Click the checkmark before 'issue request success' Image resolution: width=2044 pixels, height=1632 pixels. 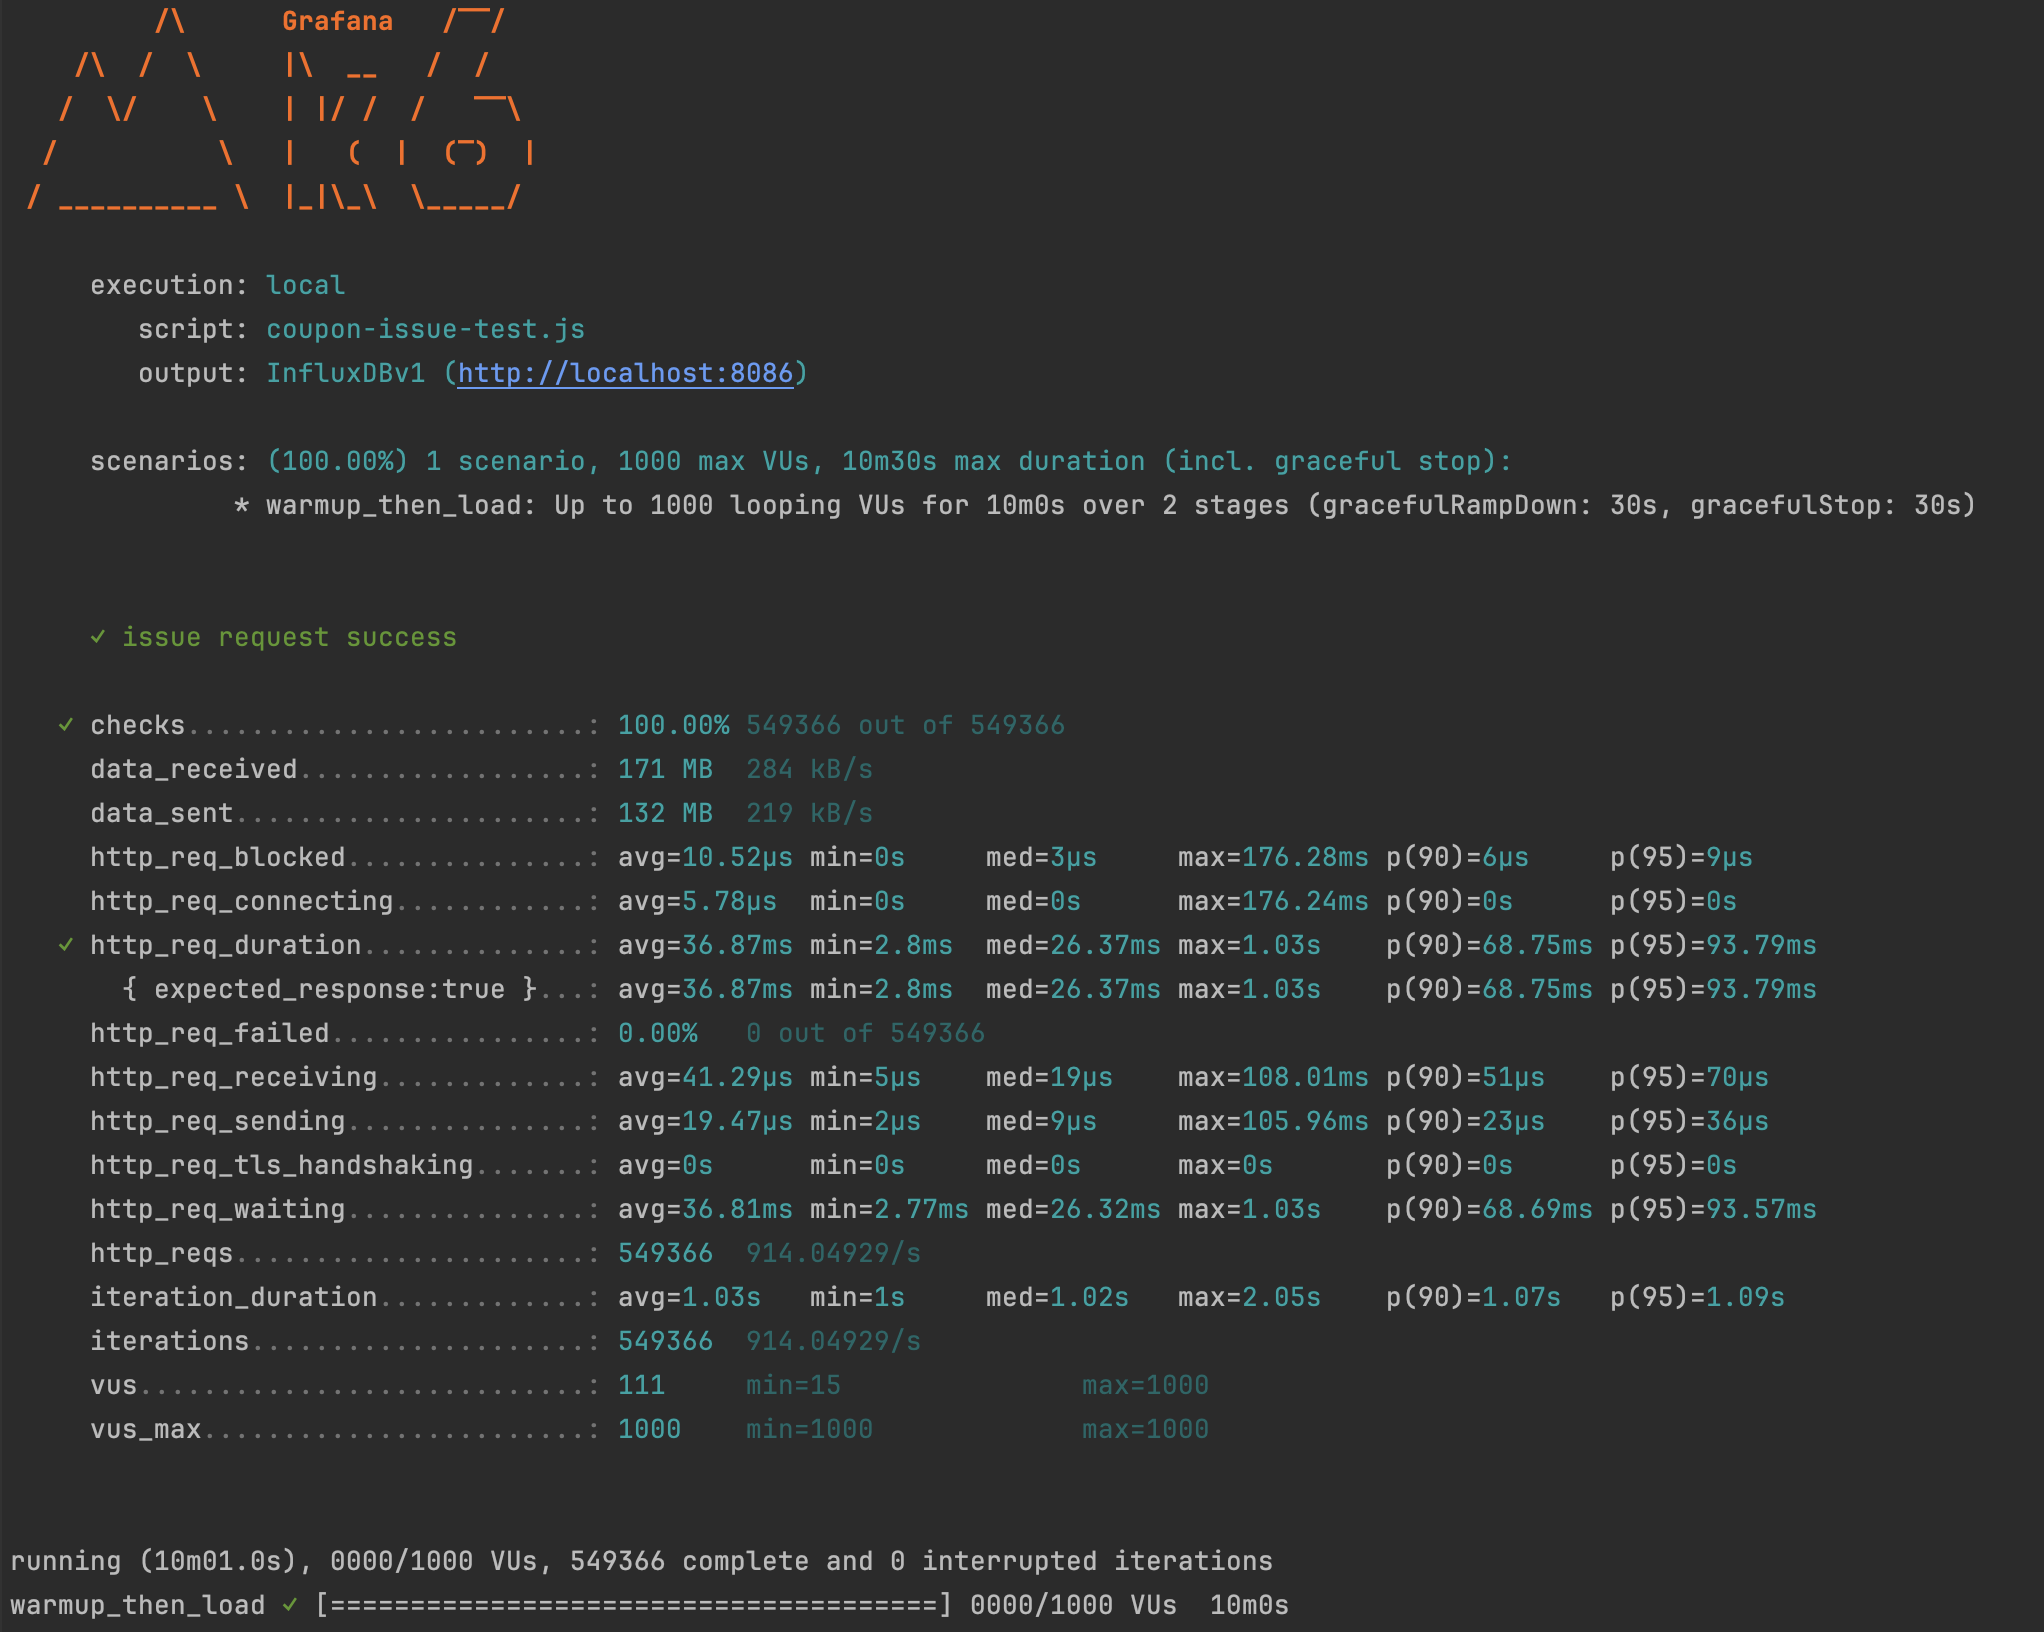click(98, 637)
